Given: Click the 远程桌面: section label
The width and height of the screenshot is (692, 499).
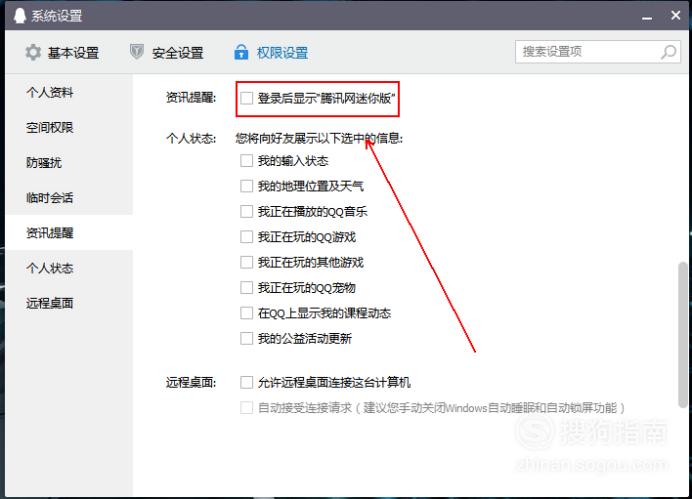Looking at the screenshot, I should [x=191, y=382].
